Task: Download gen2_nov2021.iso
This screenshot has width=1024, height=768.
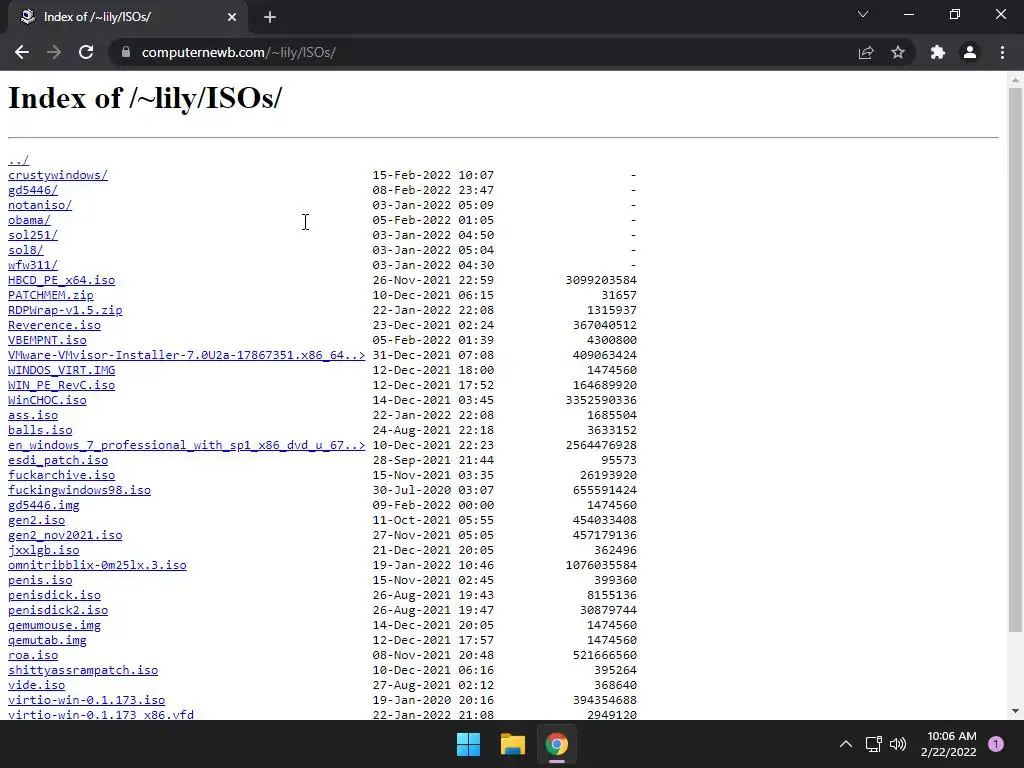Action: 65,536
